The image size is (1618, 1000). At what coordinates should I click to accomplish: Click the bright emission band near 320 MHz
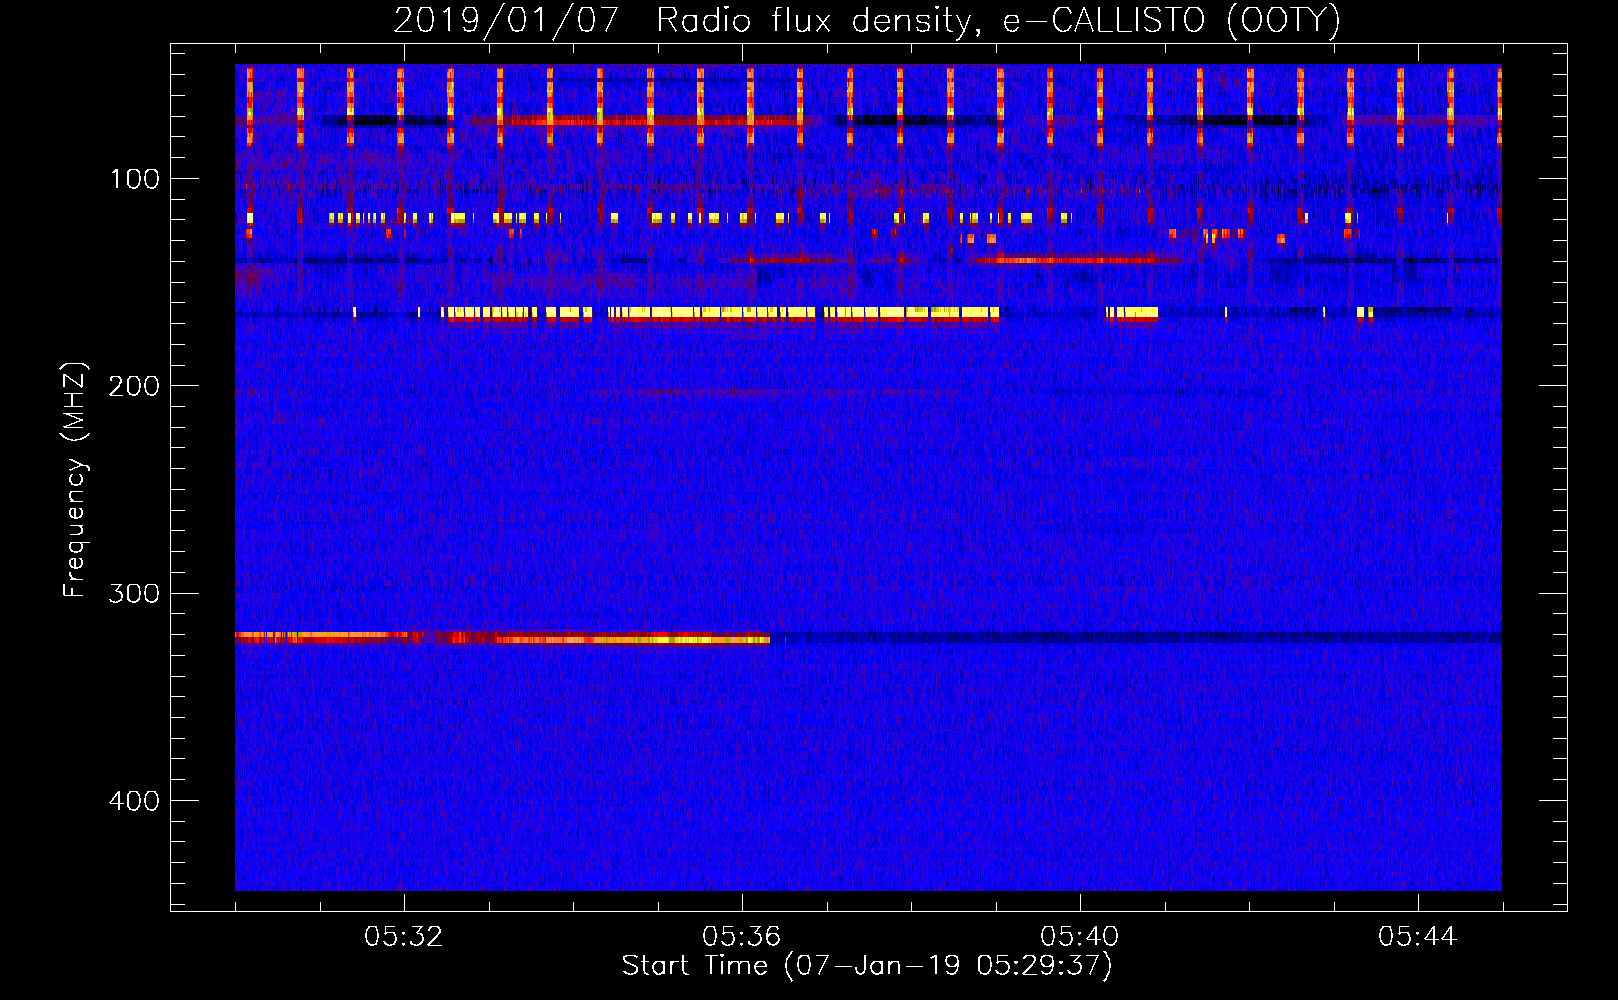[502, 637]
